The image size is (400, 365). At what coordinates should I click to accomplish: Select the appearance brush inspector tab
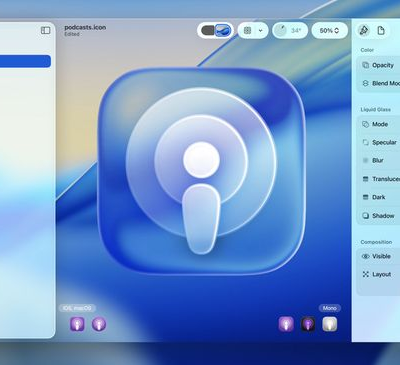tap(364, 30)
